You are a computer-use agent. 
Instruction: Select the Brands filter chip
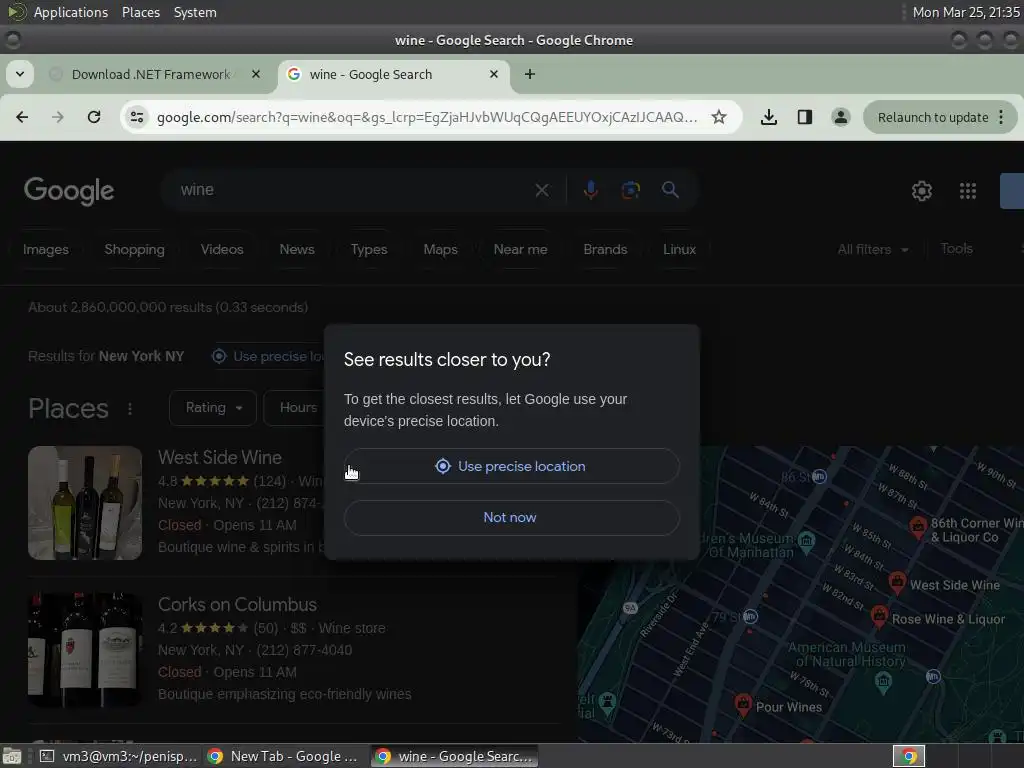click(x=605, y=249)
